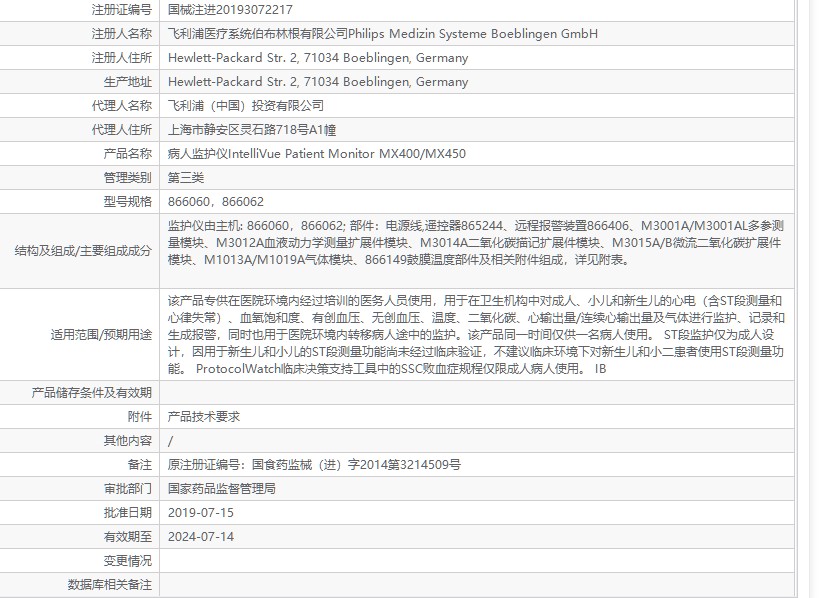Select the 监护仪由主机 composition paragraph
The width and height of the screenshot is (821, 598).
click(475, 243)
